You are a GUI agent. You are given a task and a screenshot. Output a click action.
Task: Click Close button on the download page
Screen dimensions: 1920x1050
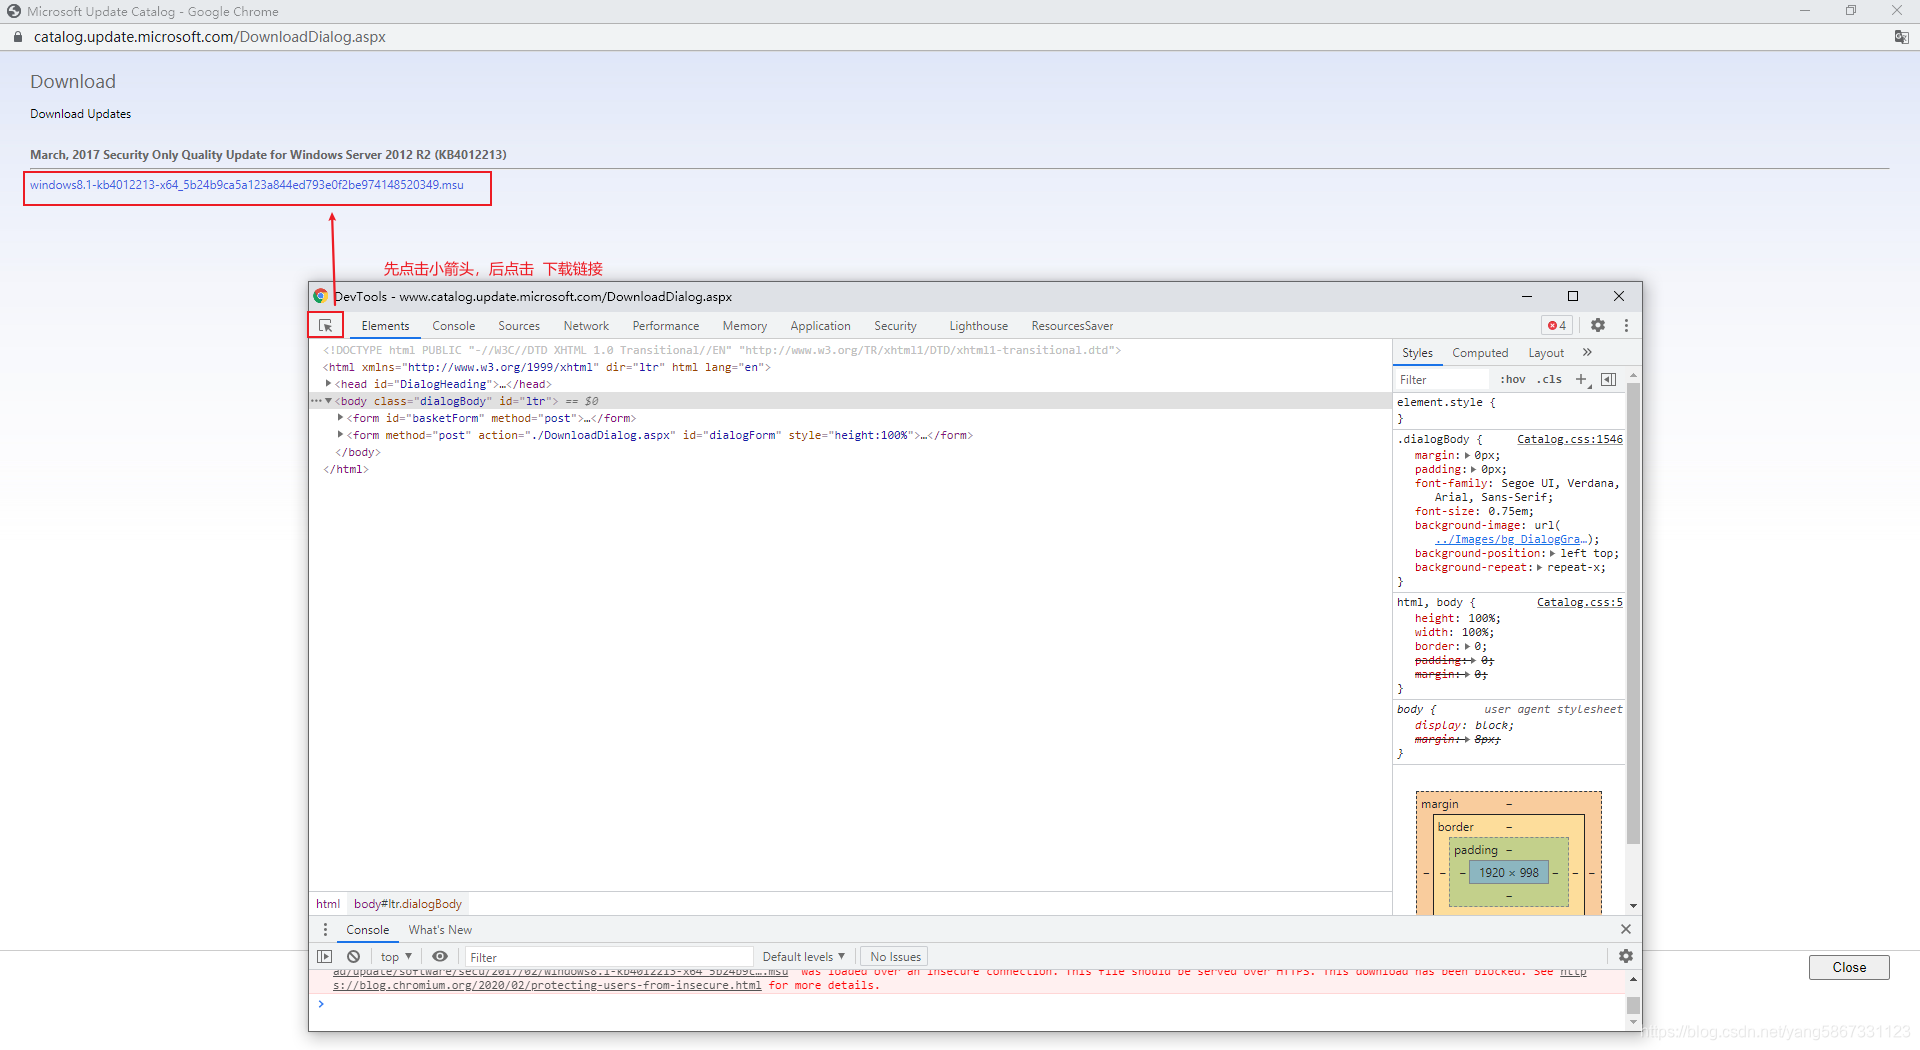coord(1849,967)
